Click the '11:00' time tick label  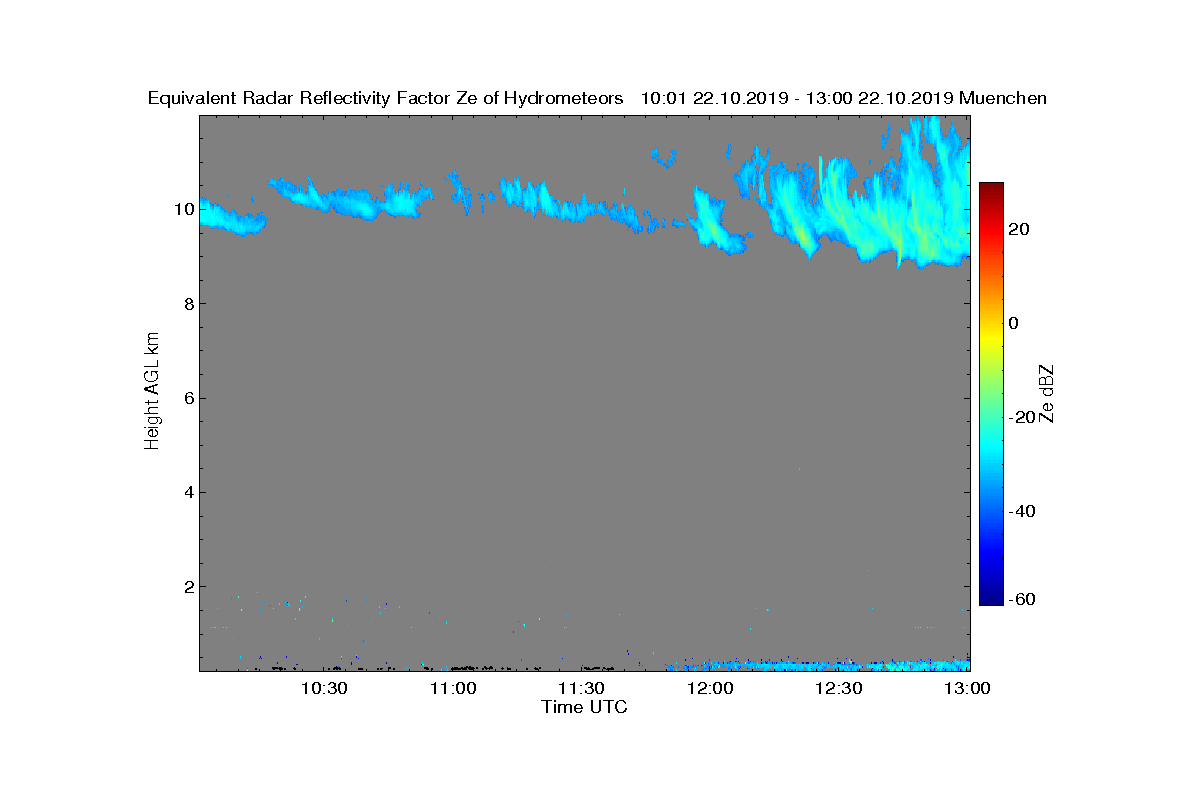click(x=453, y=688)
